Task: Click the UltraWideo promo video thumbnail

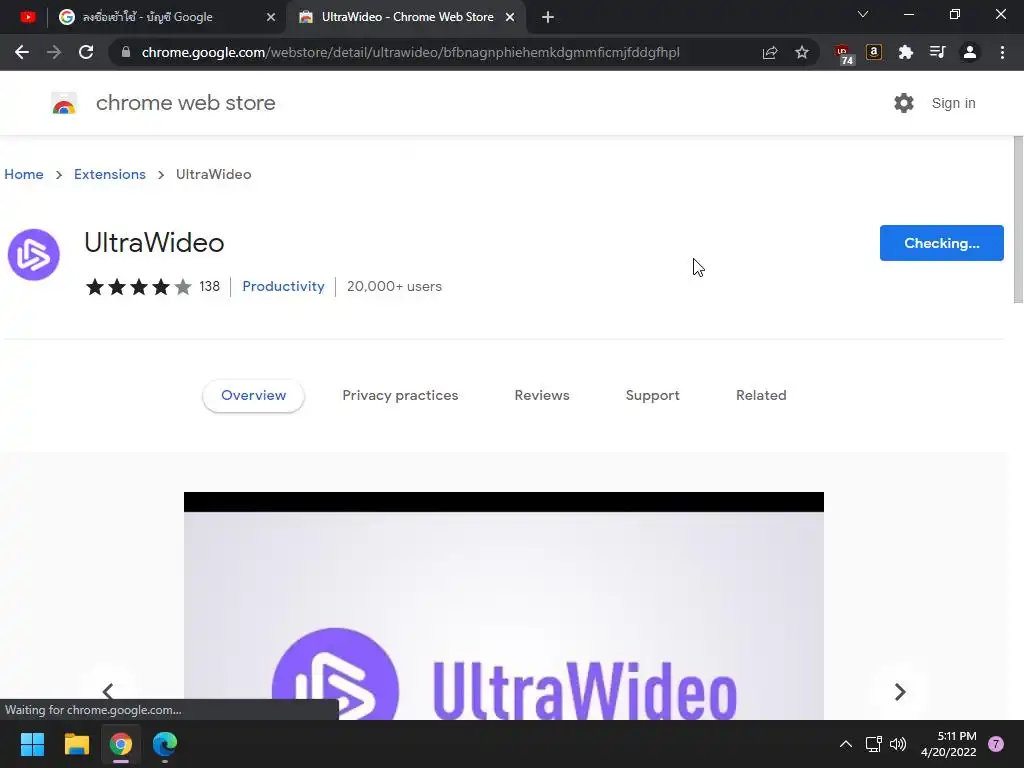Action: coord(504,606)
